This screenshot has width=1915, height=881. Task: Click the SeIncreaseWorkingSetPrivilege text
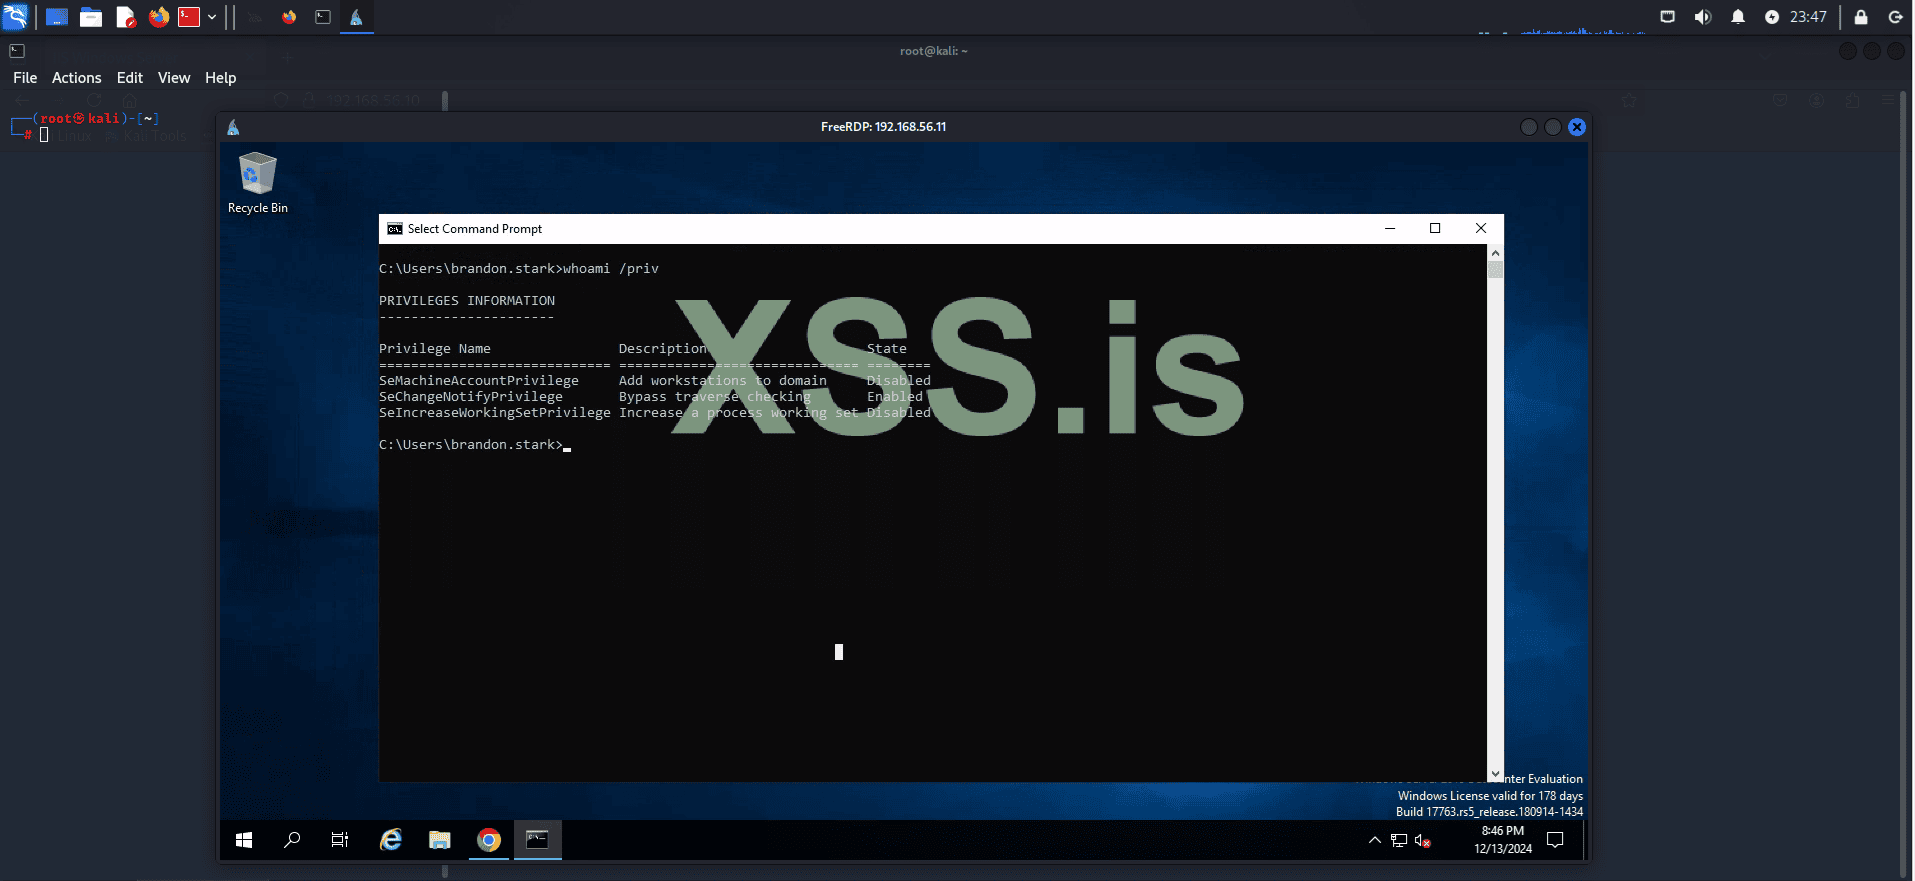(x=495, y=413)
